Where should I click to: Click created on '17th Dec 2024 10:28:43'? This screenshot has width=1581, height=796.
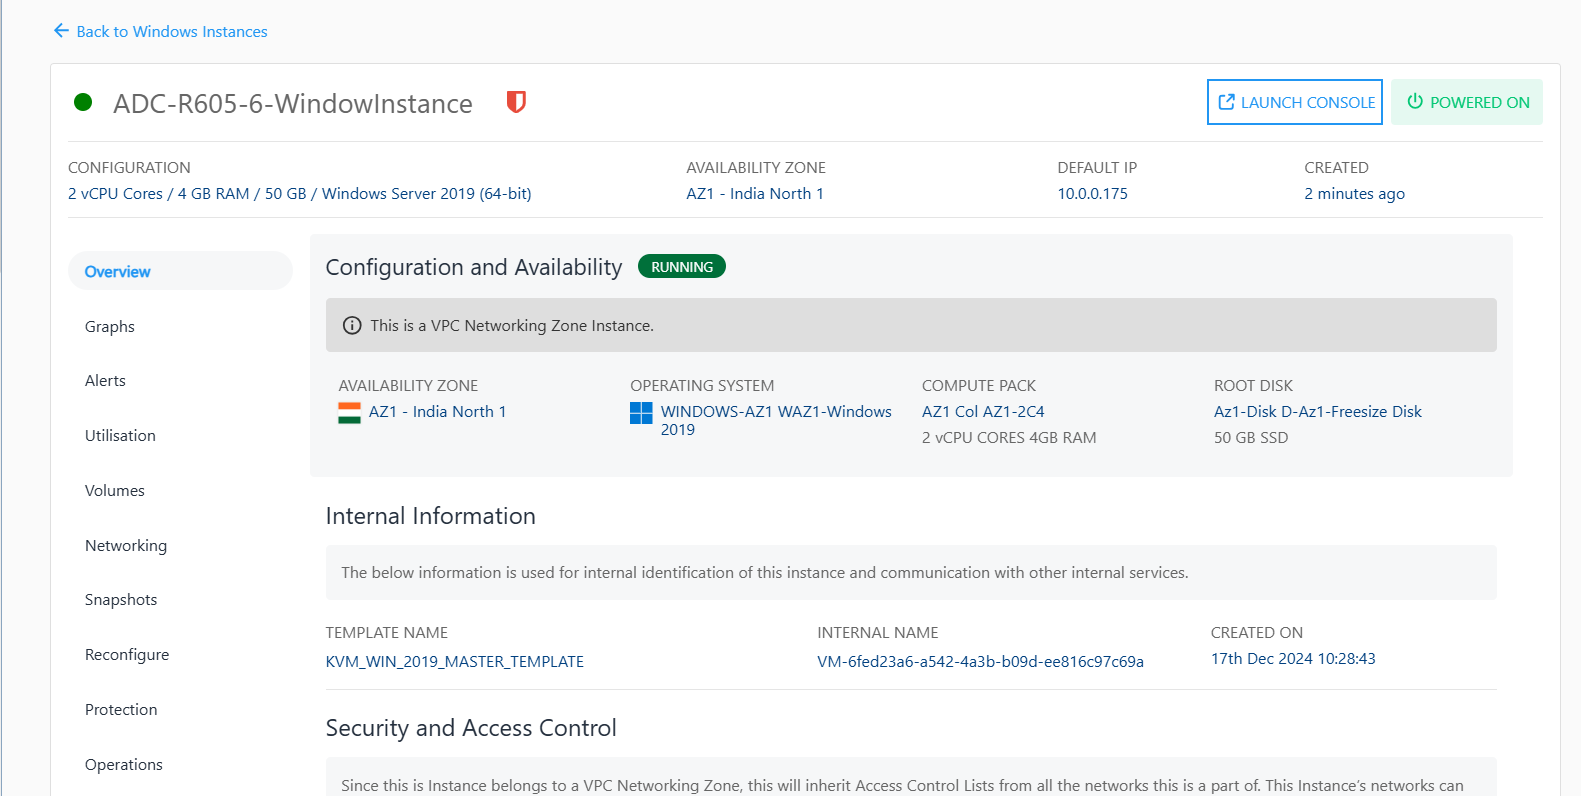(x=1293, y=659)
